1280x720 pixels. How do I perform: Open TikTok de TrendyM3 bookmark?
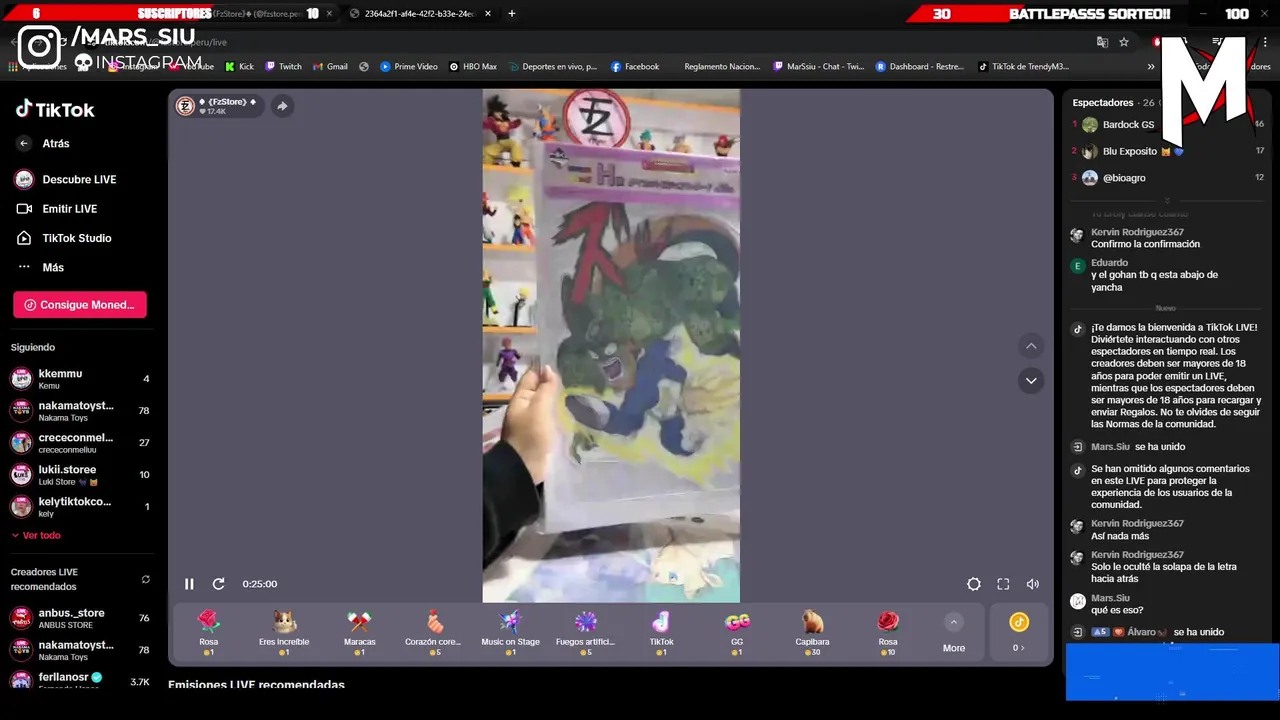click(1023, 67)
